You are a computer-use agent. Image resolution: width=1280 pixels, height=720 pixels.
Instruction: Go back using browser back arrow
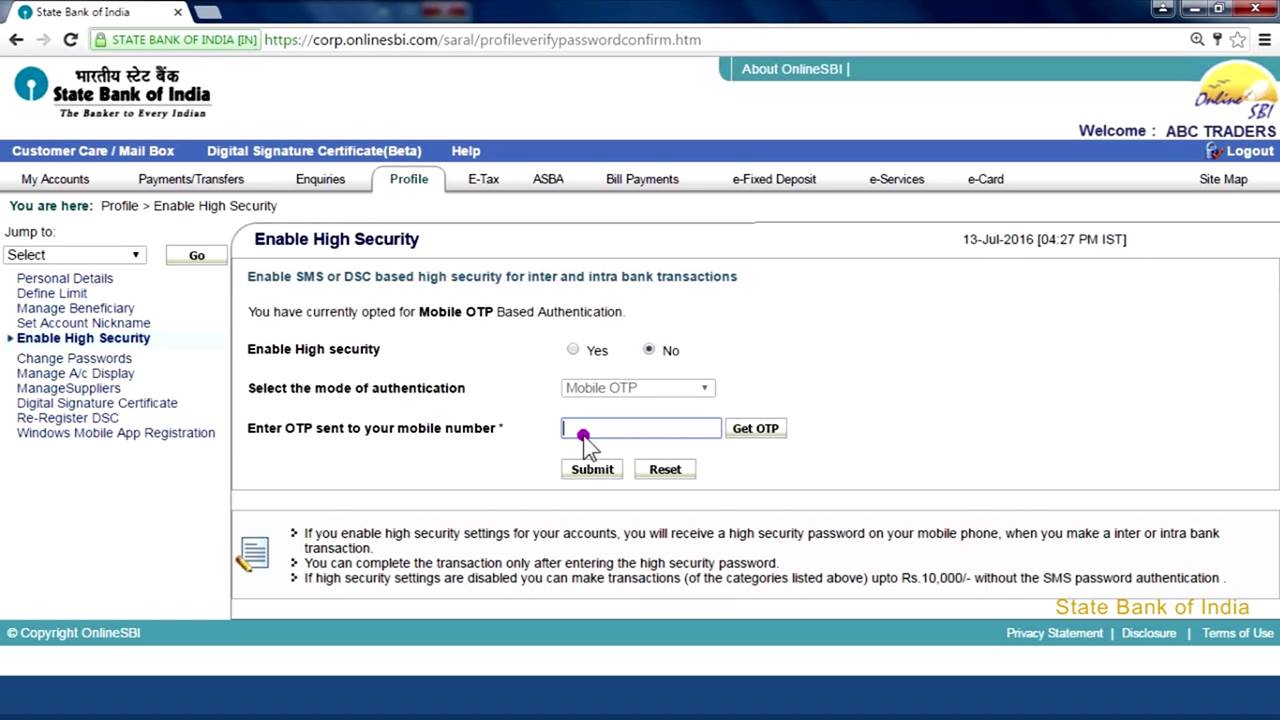pyautogui.click(x=16, y=40)
